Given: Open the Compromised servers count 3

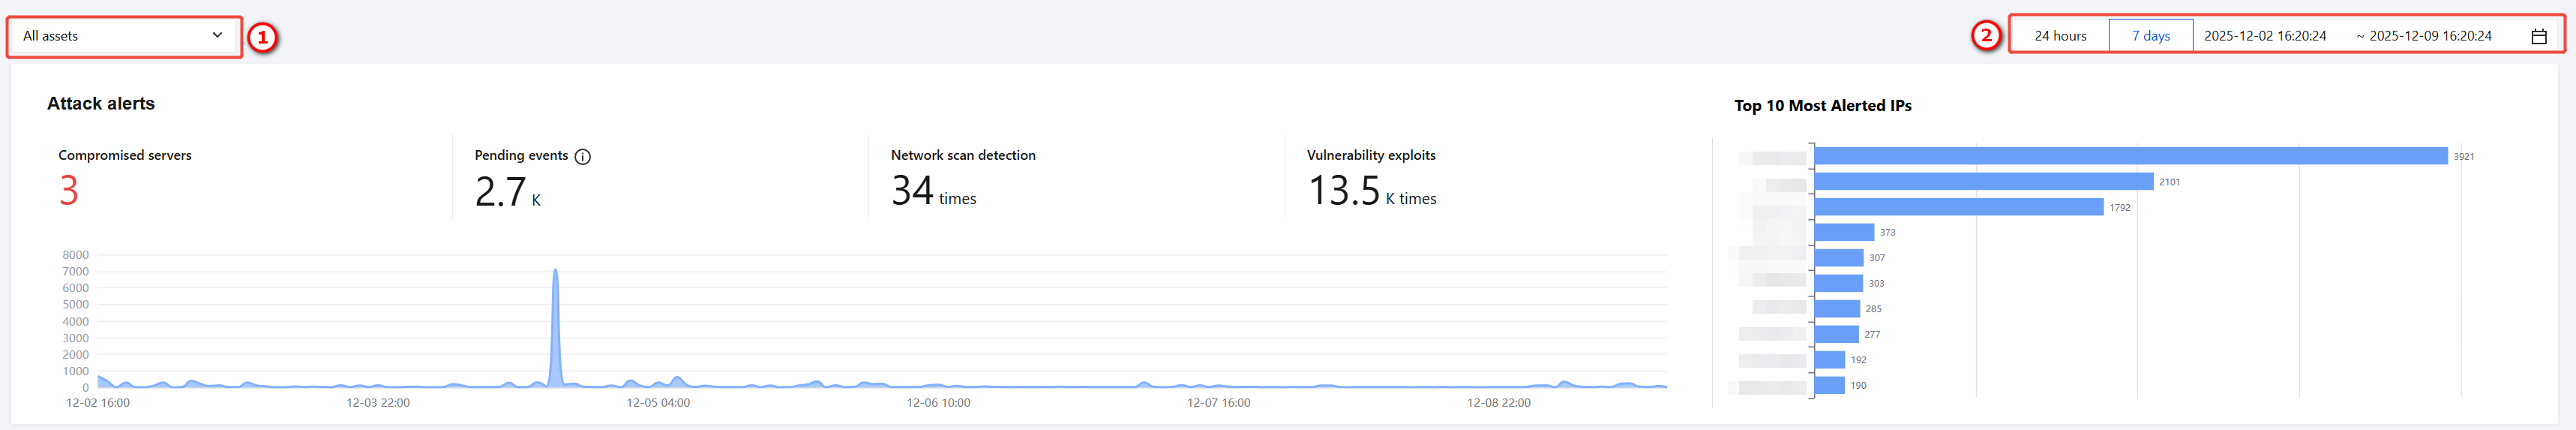Looking at the screenshot, I should click(68, 190).
